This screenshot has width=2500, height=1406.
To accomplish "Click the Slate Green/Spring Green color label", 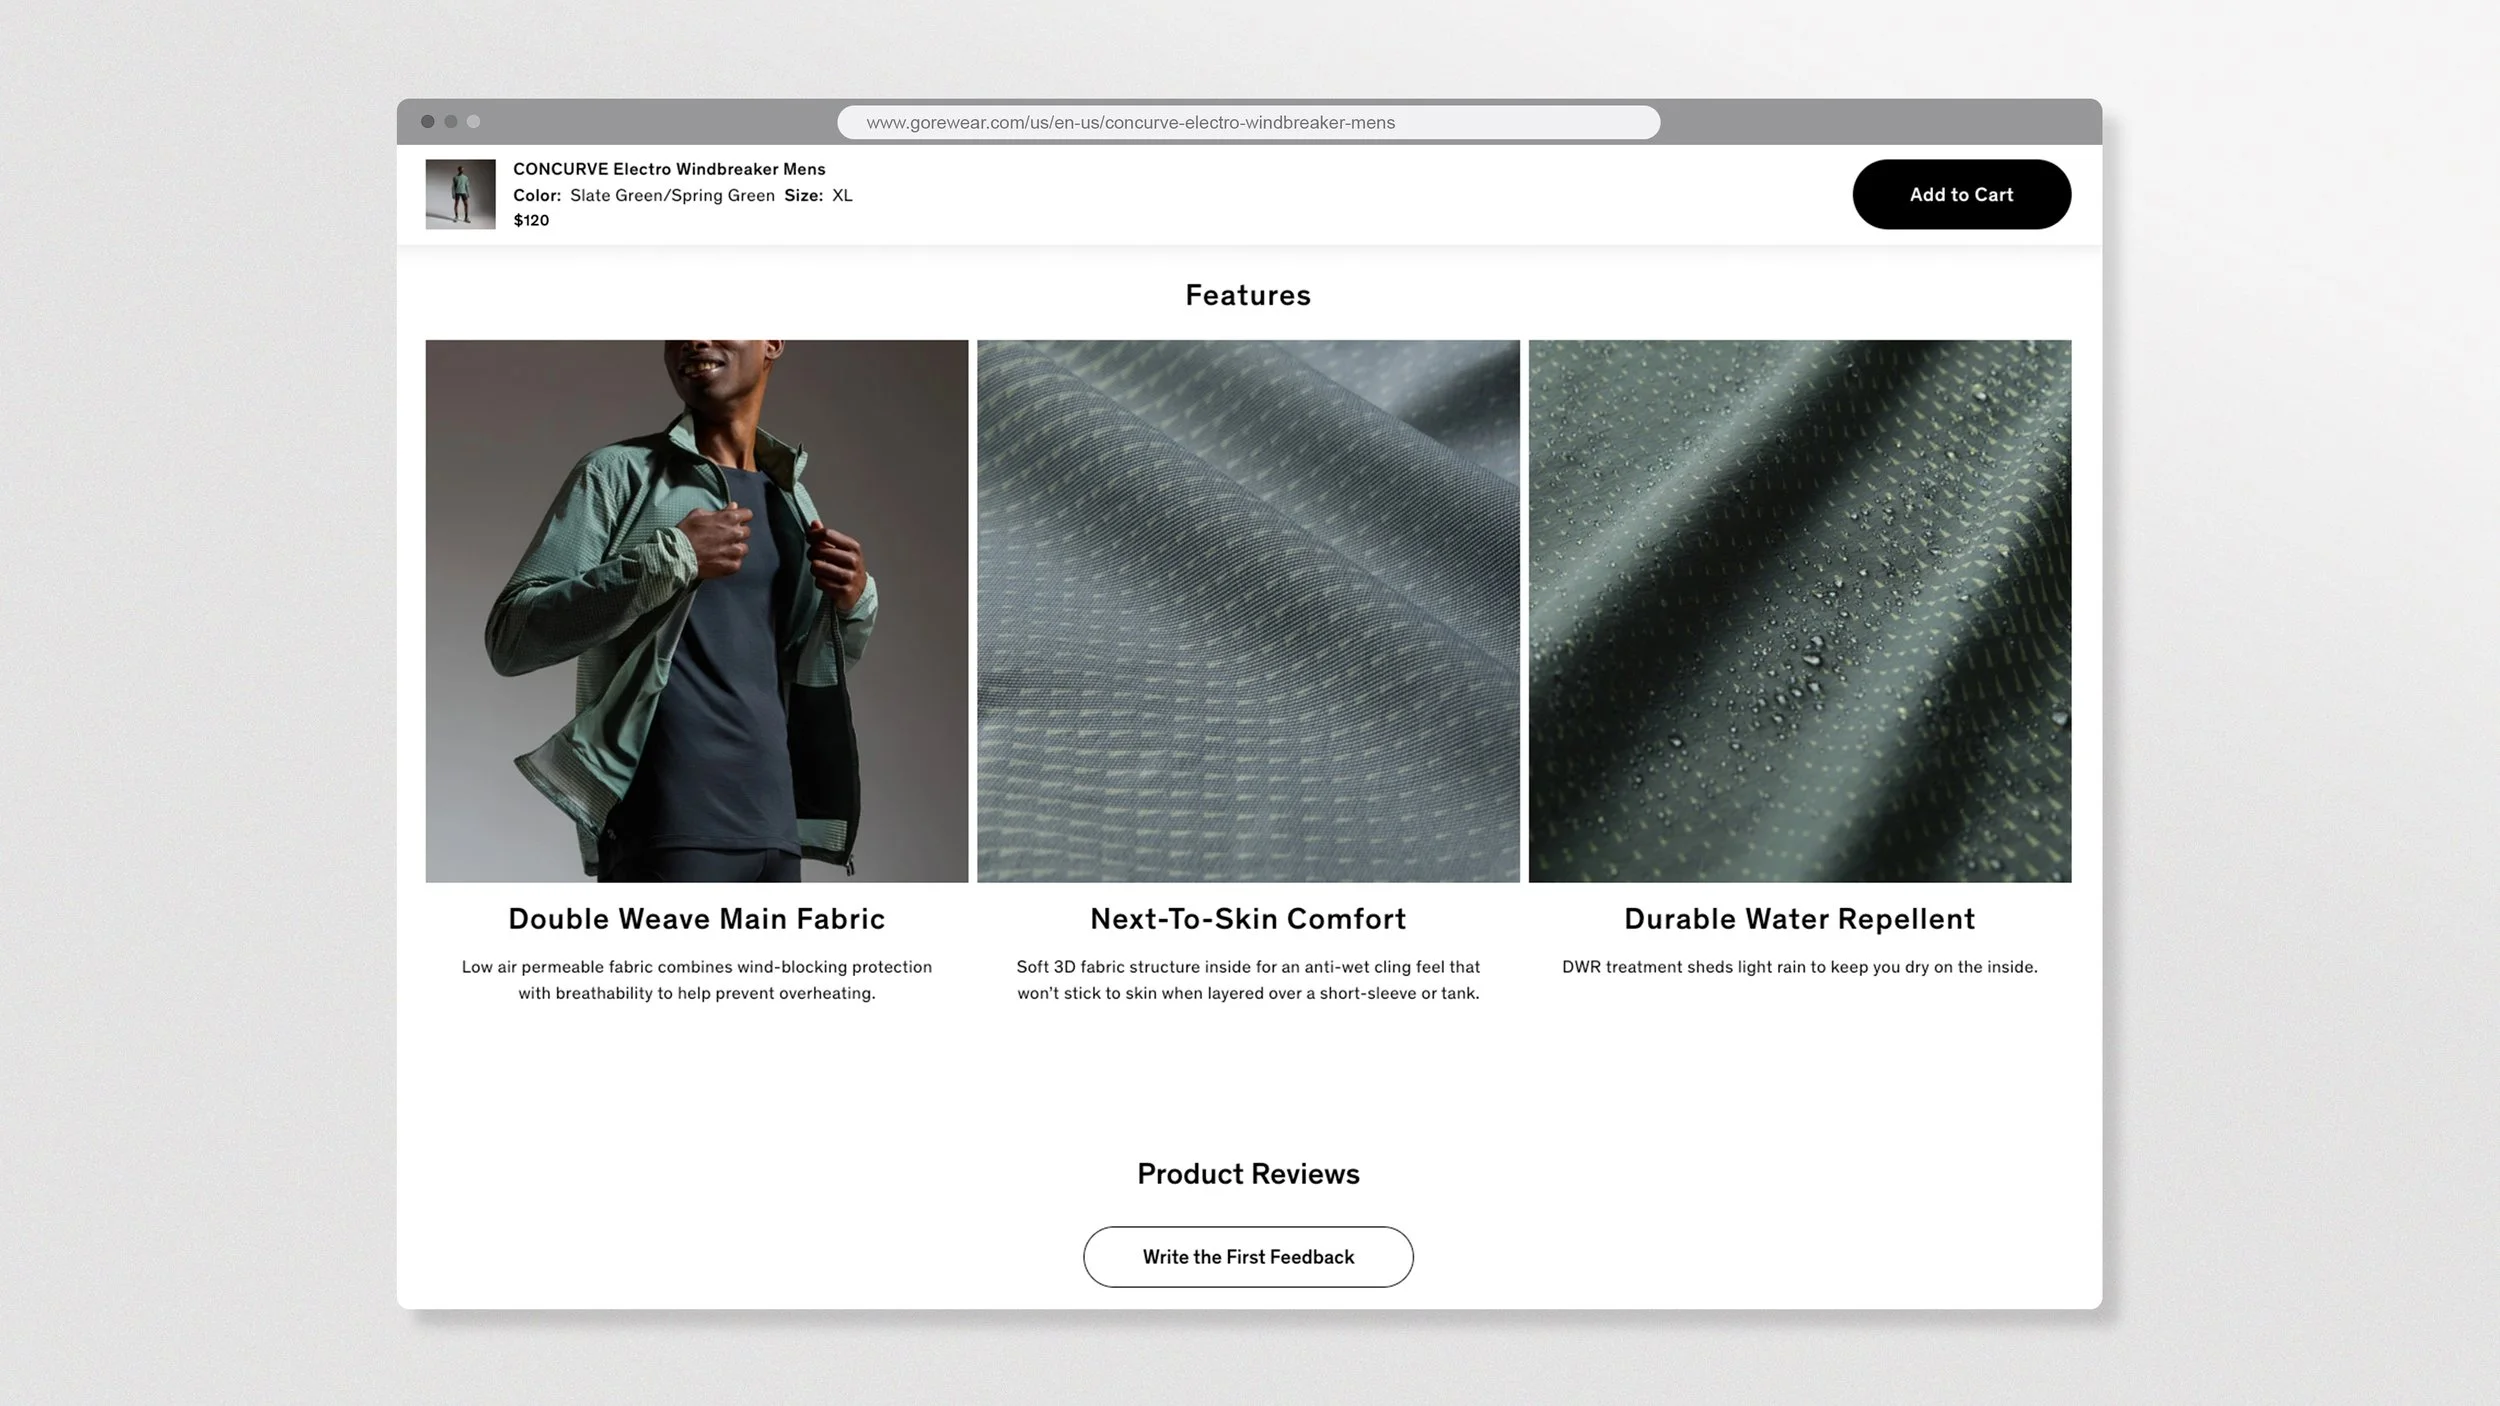I will click(670, 195).
